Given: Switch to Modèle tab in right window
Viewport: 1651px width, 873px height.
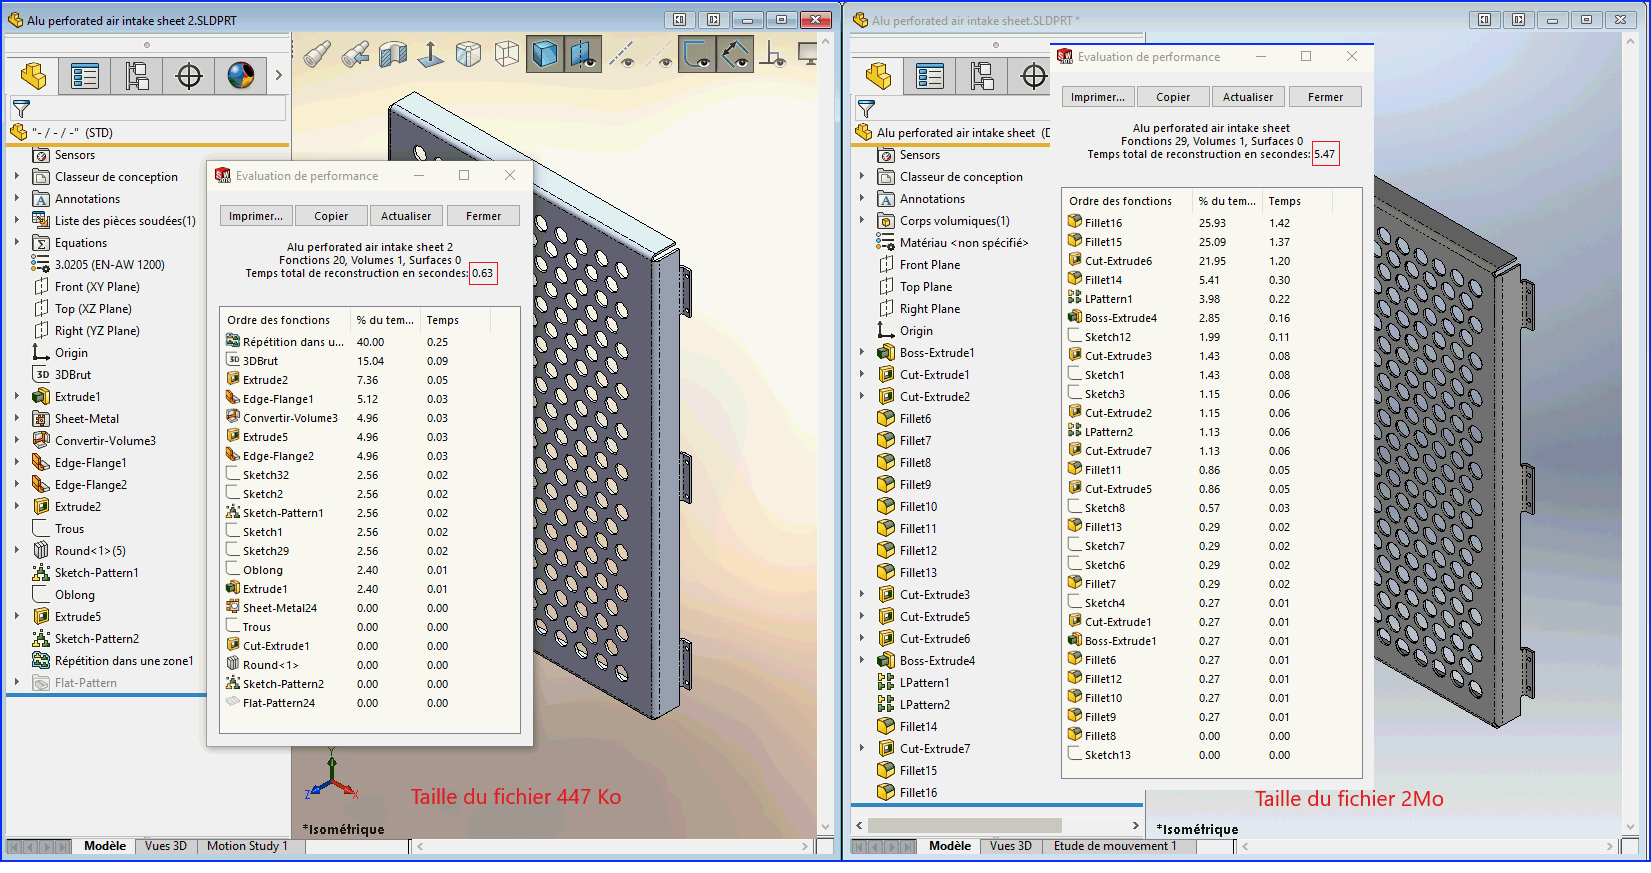Looking at the screenshot, I should tap(950, 846).
